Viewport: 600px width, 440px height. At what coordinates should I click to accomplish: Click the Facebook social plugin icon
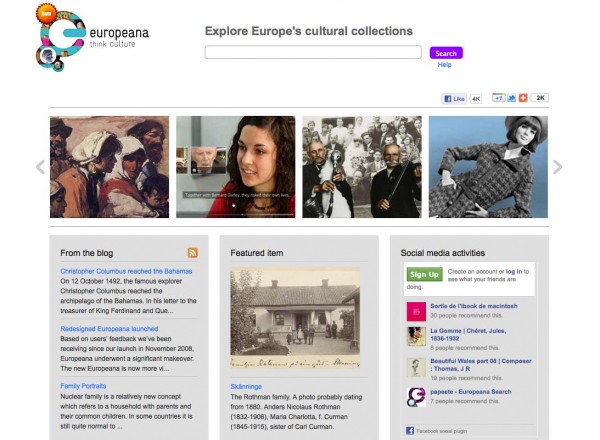[410, 431]
